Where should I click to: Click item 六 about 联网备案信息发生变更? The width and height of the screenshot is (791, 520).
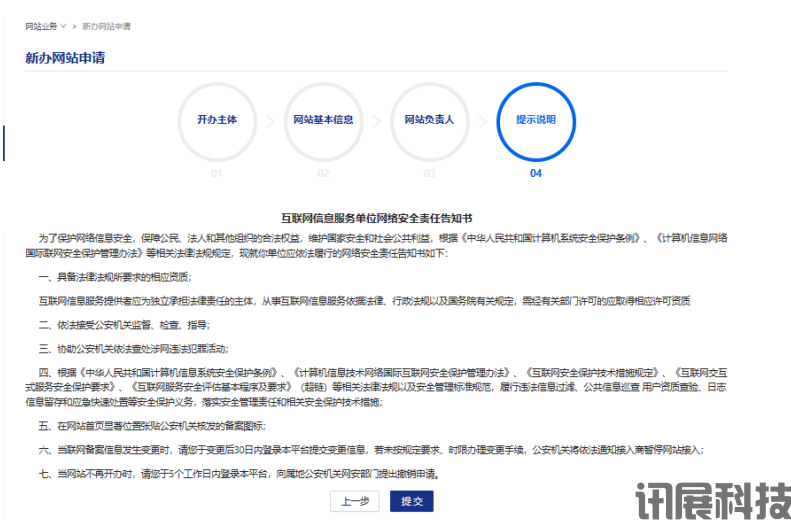[x=371, y=449]
